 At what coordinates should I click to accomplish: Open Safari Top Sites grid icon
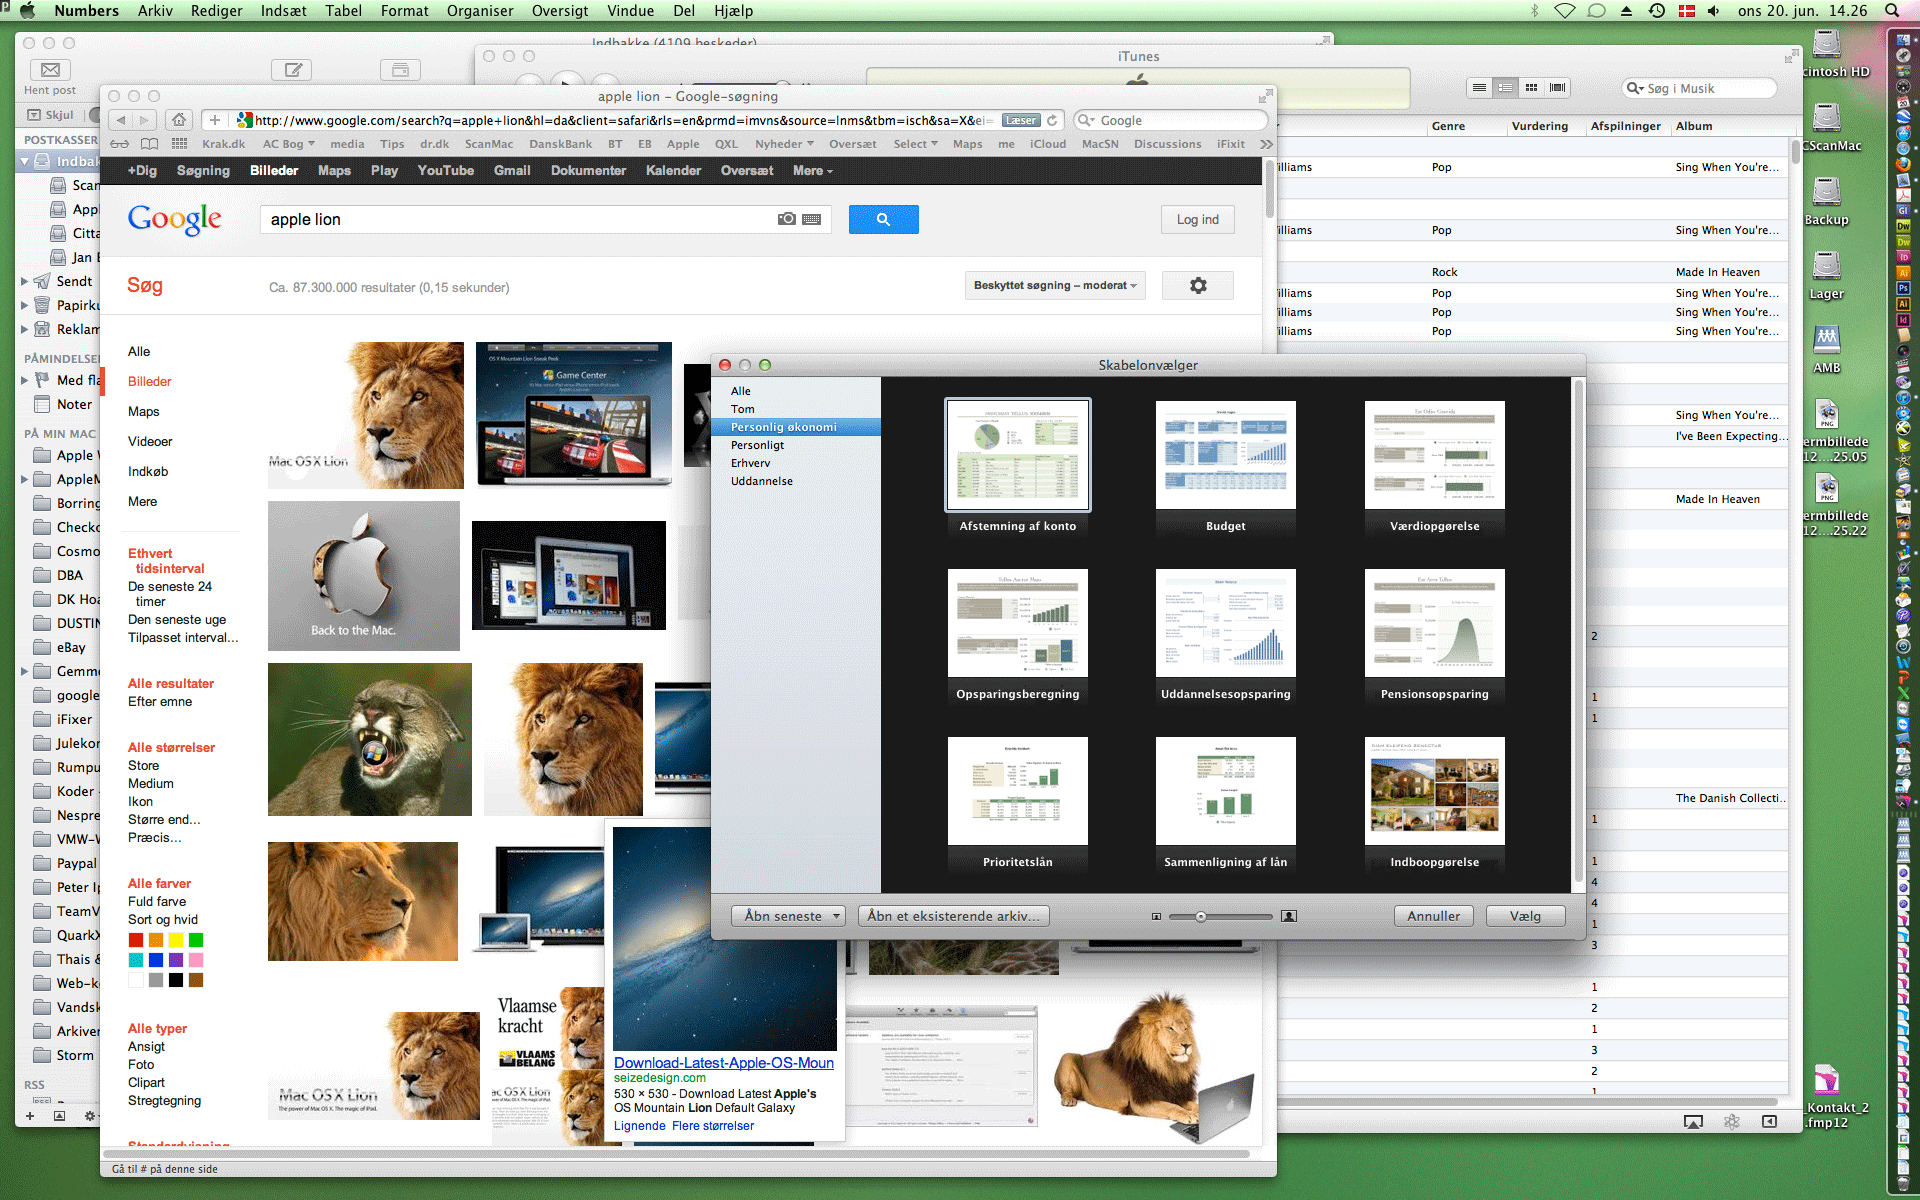click(x=179, y=144)
